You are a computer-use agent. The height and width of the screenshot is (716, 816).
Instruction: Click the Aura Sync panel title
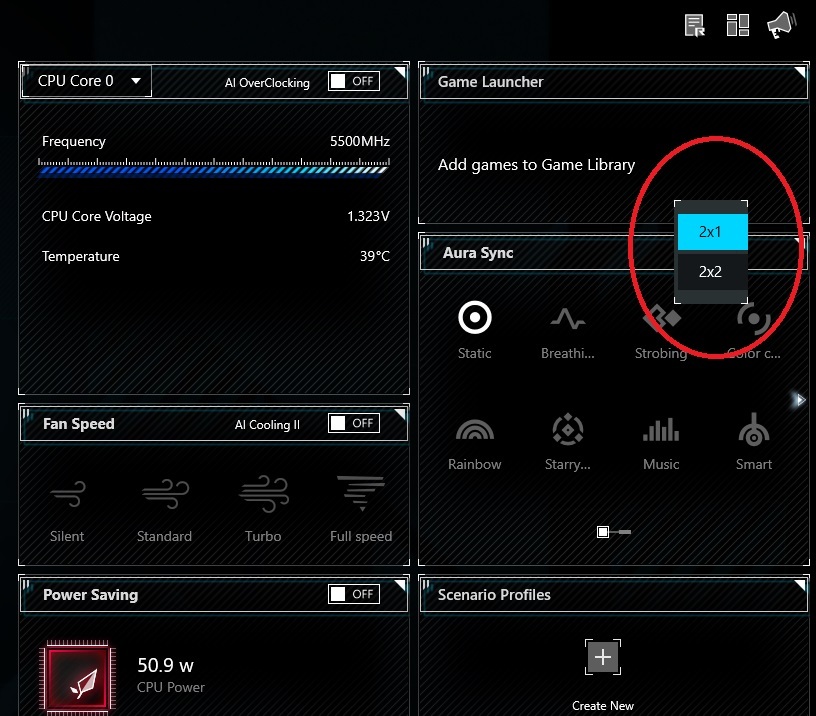pyautogui.click(x=478, y=253)
